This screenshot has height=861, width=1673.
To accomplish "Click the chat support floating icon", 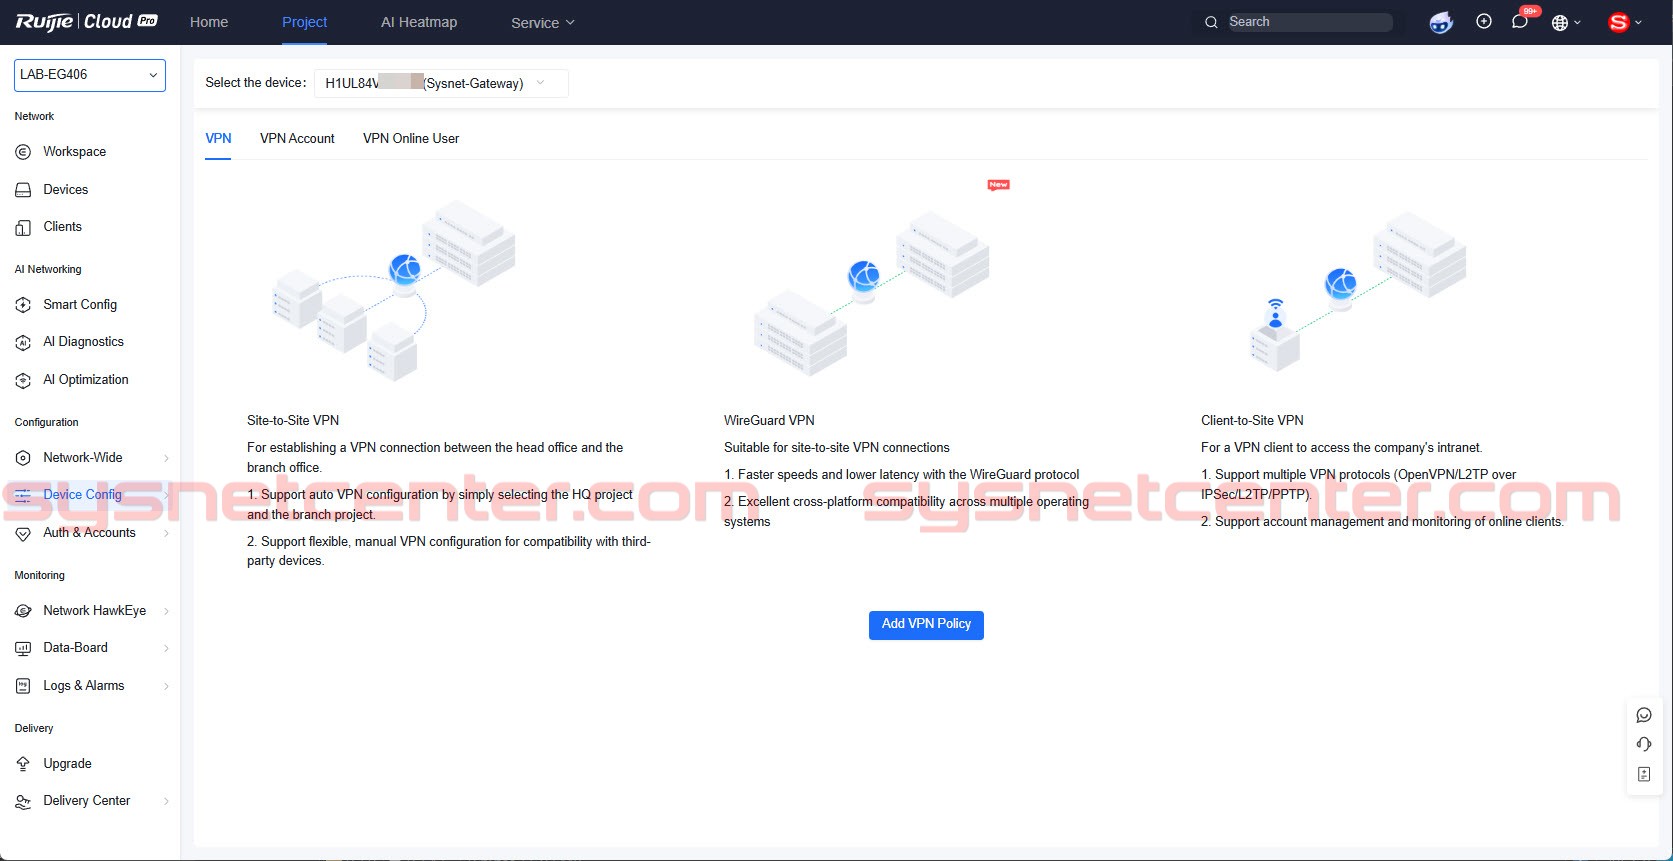I will pyautogui.click(x=1644, y=715).
